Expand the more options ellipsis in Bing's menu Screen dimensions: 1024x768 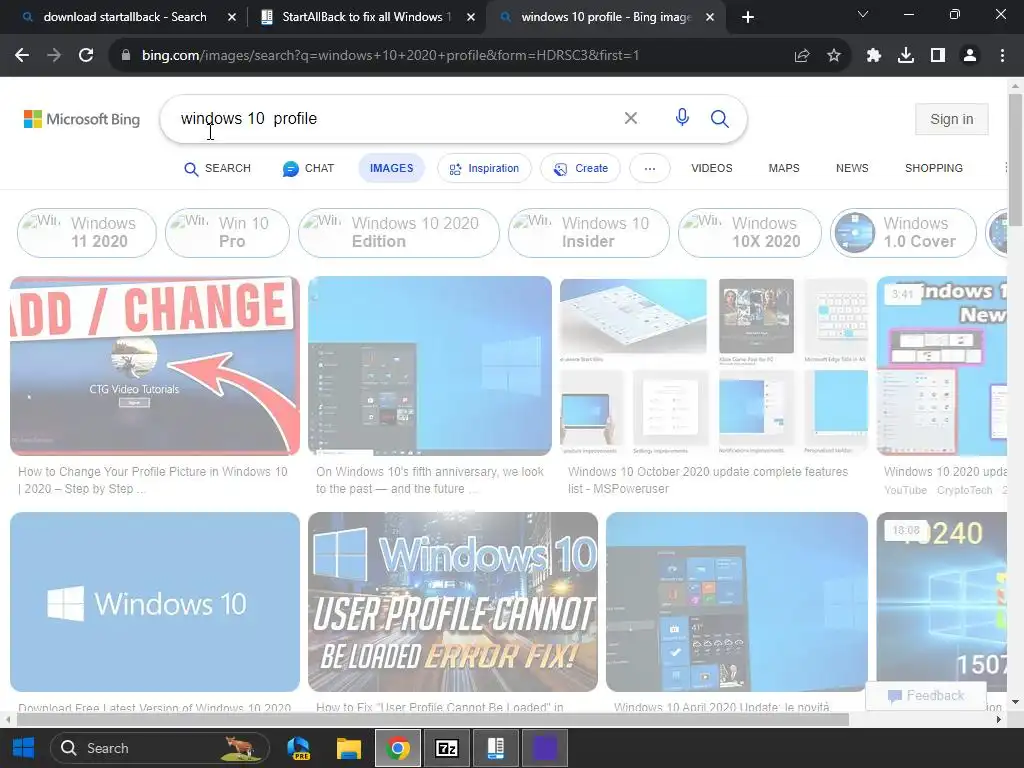(650, 168)
